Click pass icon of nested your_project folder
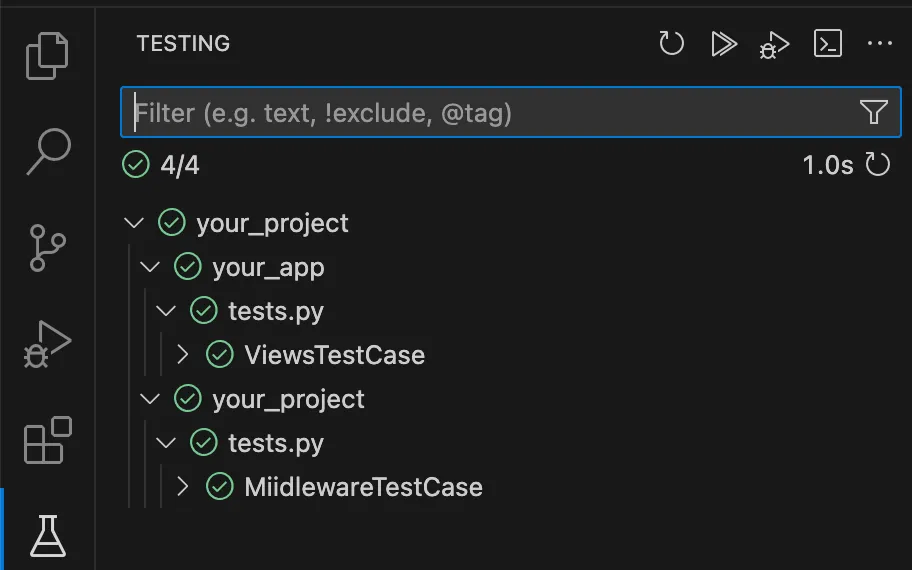Image resolution: width=912 pixels, height=570 pixels. pyautogui.click(x=187, y=399)
